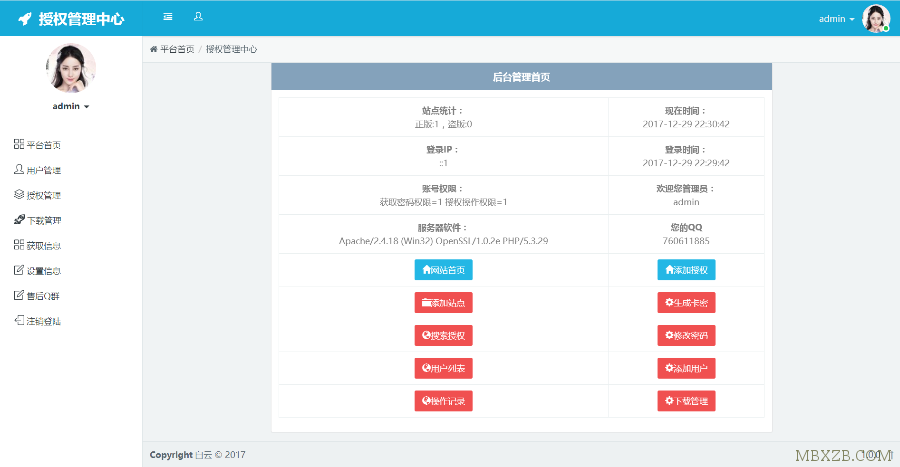The width and height of the screenshot is (900, 467).
Task: Click the login IP value ::1
Action: [x=443, y=163]
